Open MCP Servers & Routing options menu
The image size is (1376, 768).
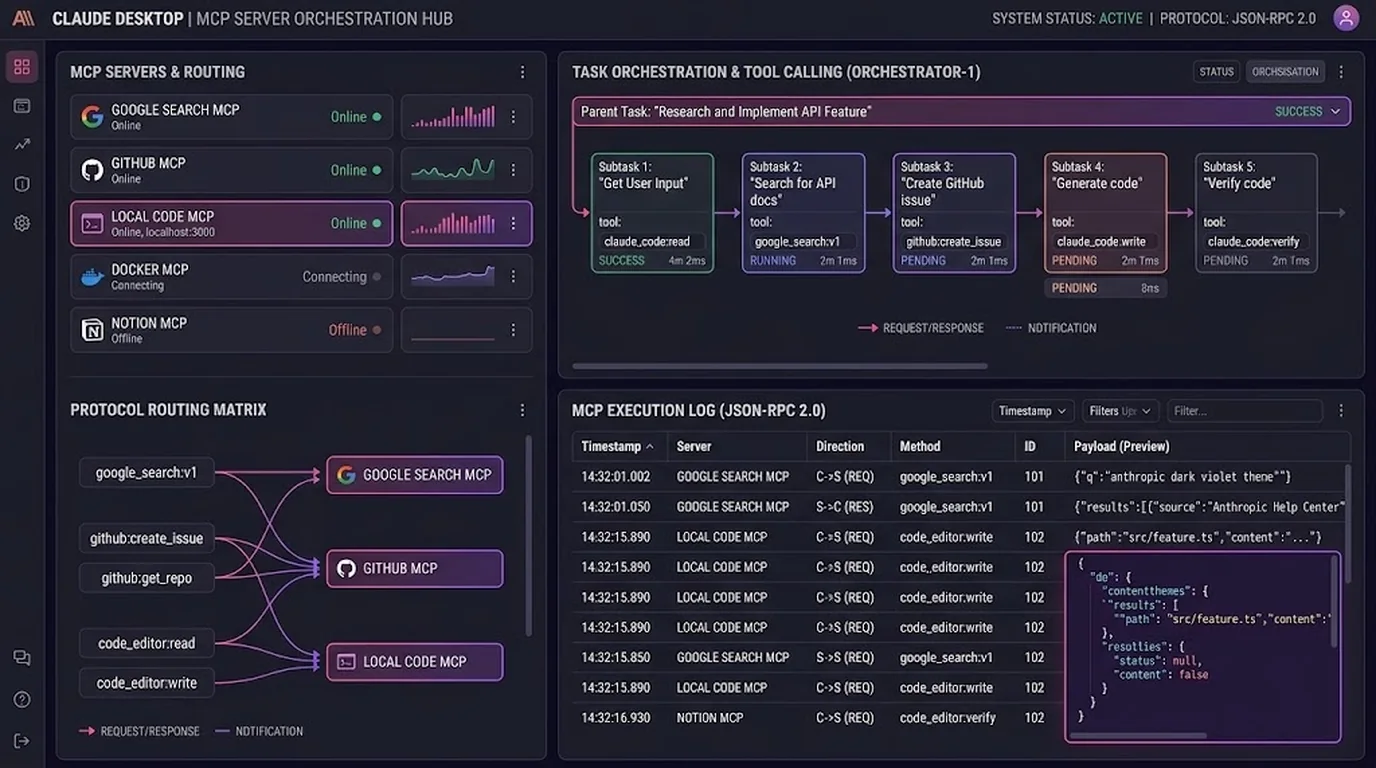coord(522,72)
